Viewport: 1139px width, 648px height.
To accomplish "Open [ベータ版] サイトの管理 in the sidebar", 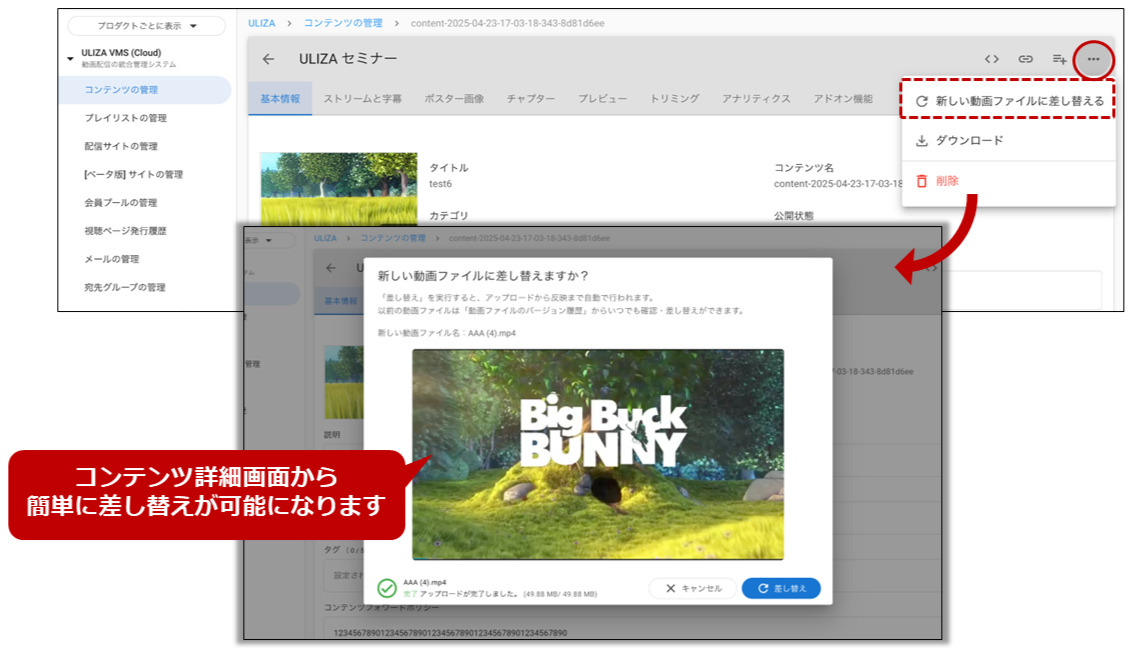I will pyautogui.click(x=134, y=174).
